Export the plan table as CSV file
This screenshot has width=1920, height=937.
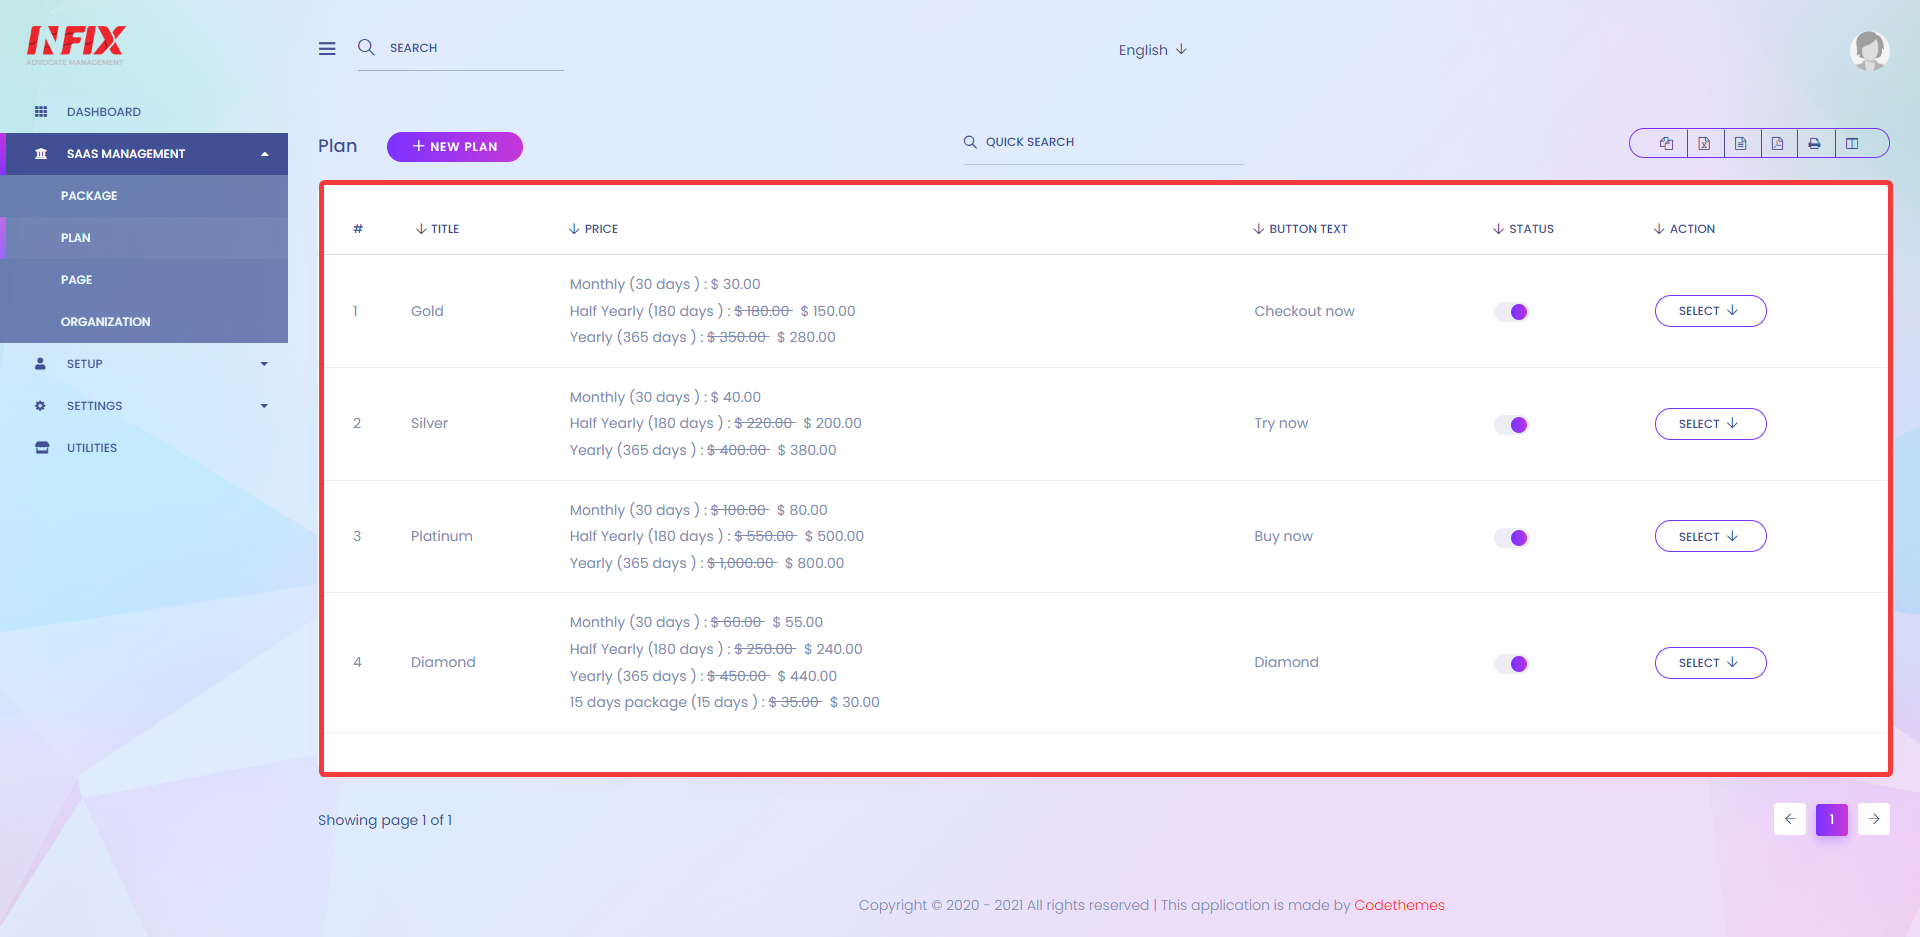pos(1741,143)
